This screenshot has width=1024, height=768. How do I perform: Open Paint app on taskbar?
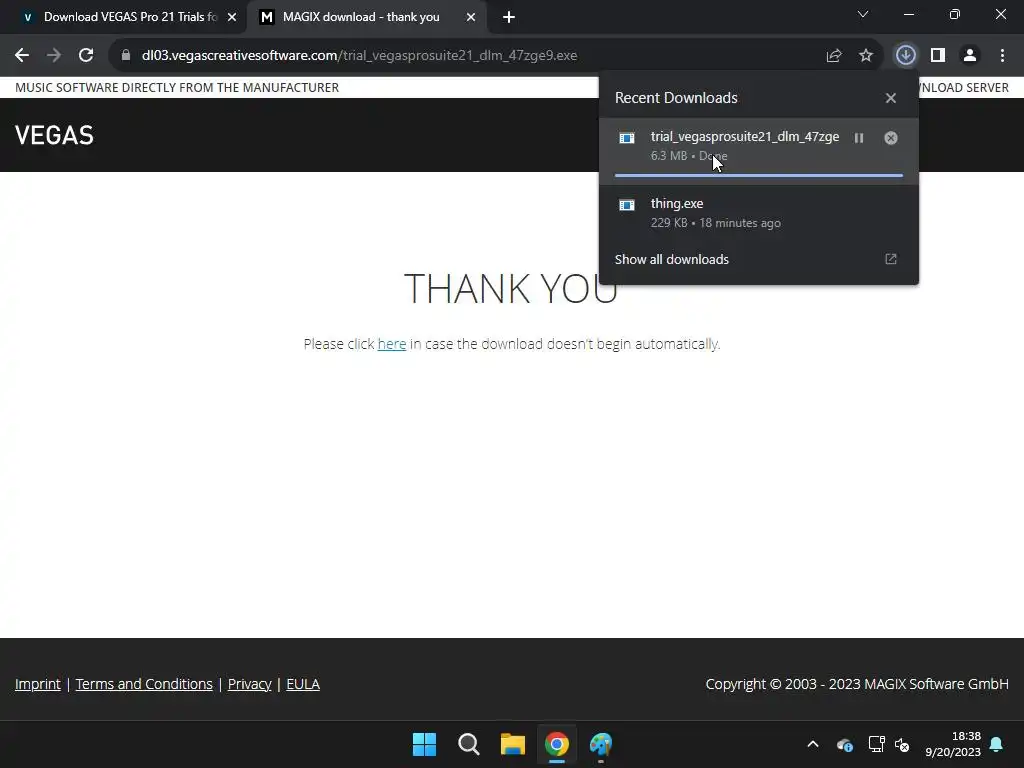pos(601,744)
